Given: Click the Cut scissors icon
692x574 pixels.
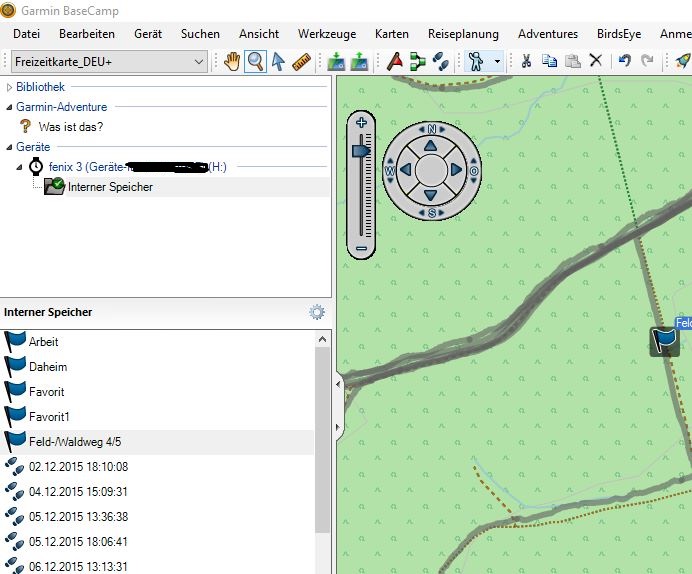Looking at the screenshot, I should [526, 61].
